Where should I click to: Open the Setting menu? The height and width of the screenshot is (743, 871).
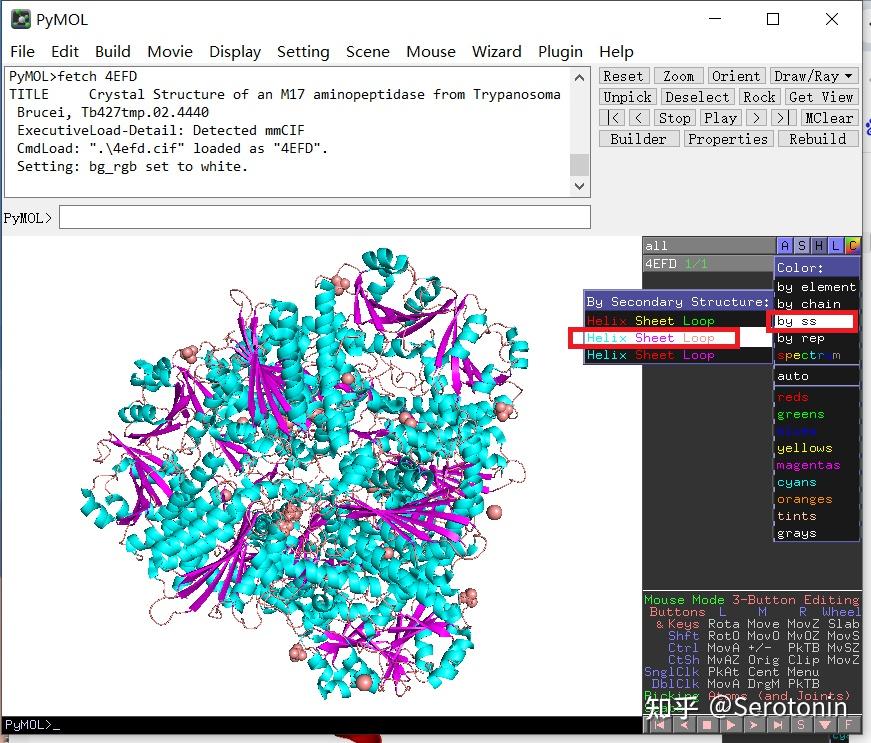coord(303,52)
